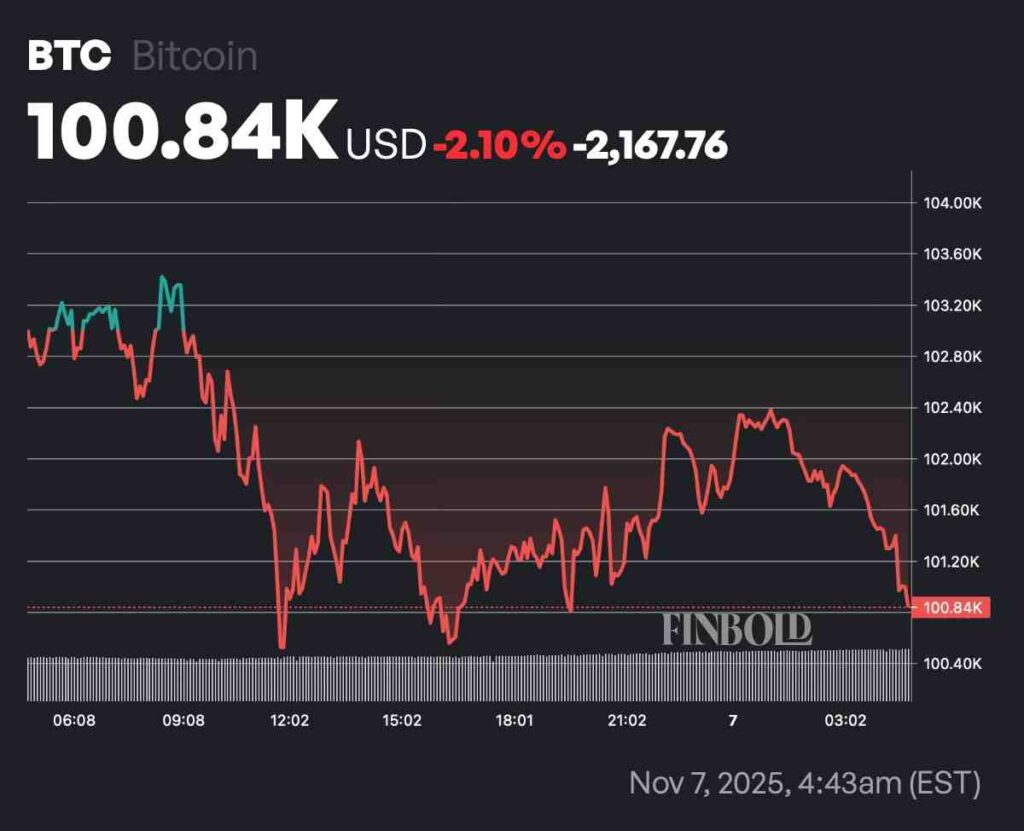Select the 18:01 time axis marker
The height and width of the screenshot is (831, 1024).
click(x=513, y=721)
